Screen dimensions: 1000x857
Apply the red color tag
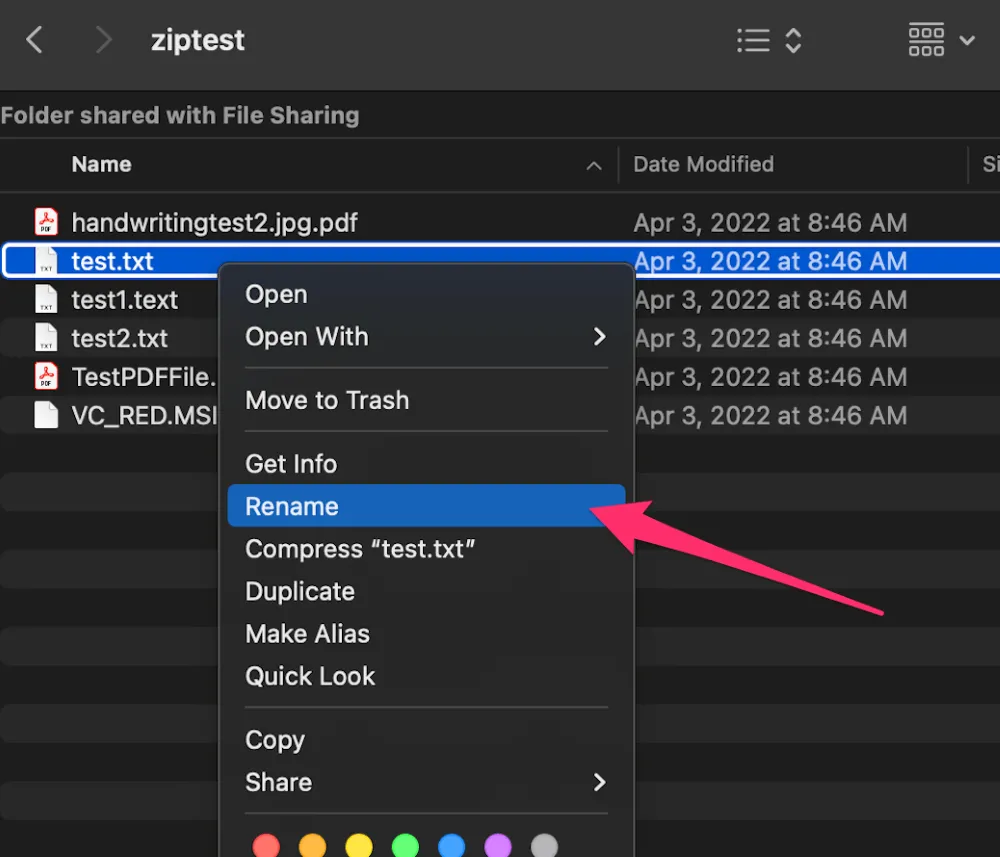click(x=266, y=846)
